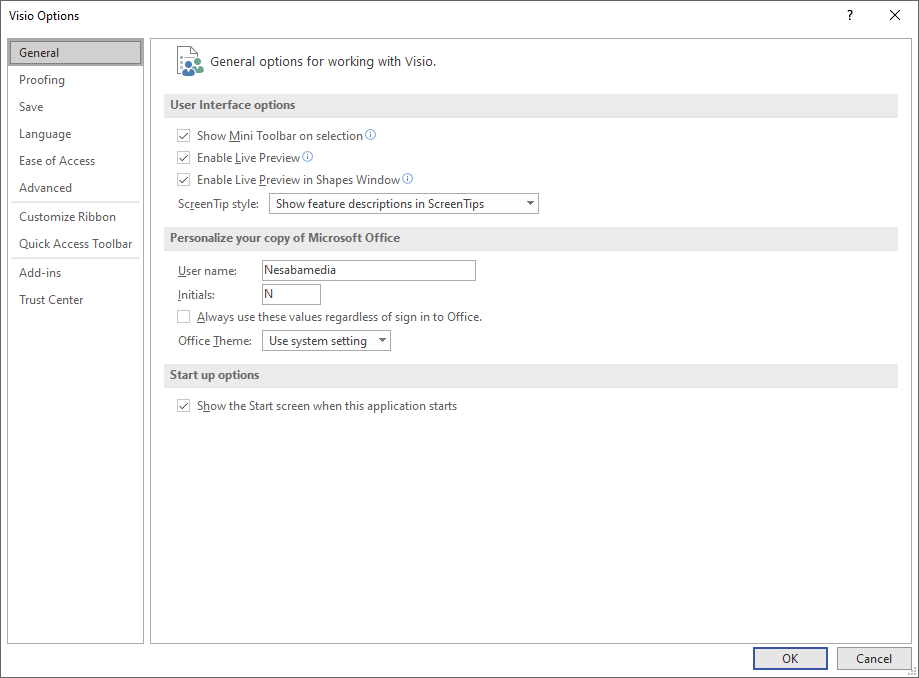919x678 pixels.
Task: Toggle Enable Live Preview checkbox
Action: (x=183, y=158)
